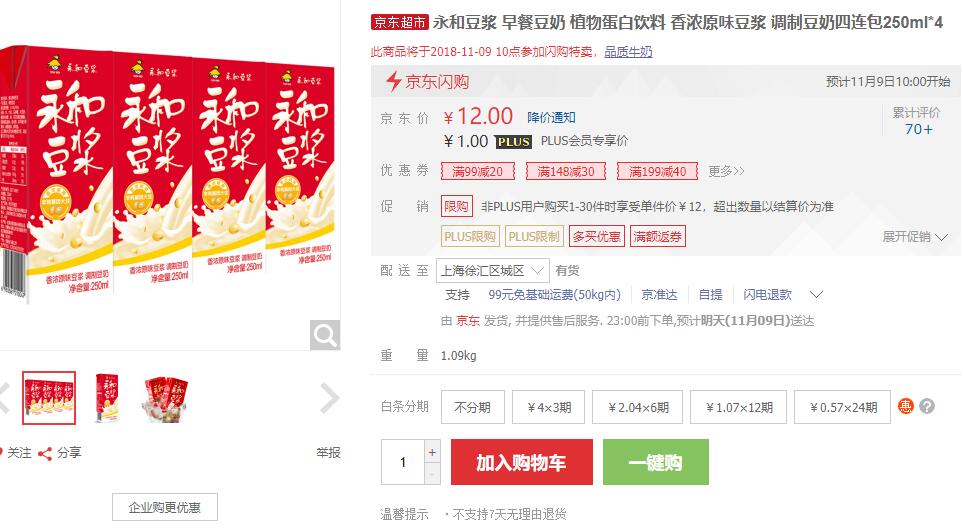Expand delivery support options chevron
The height and width of the screenshot is (531, 963).
coord(816,295)
